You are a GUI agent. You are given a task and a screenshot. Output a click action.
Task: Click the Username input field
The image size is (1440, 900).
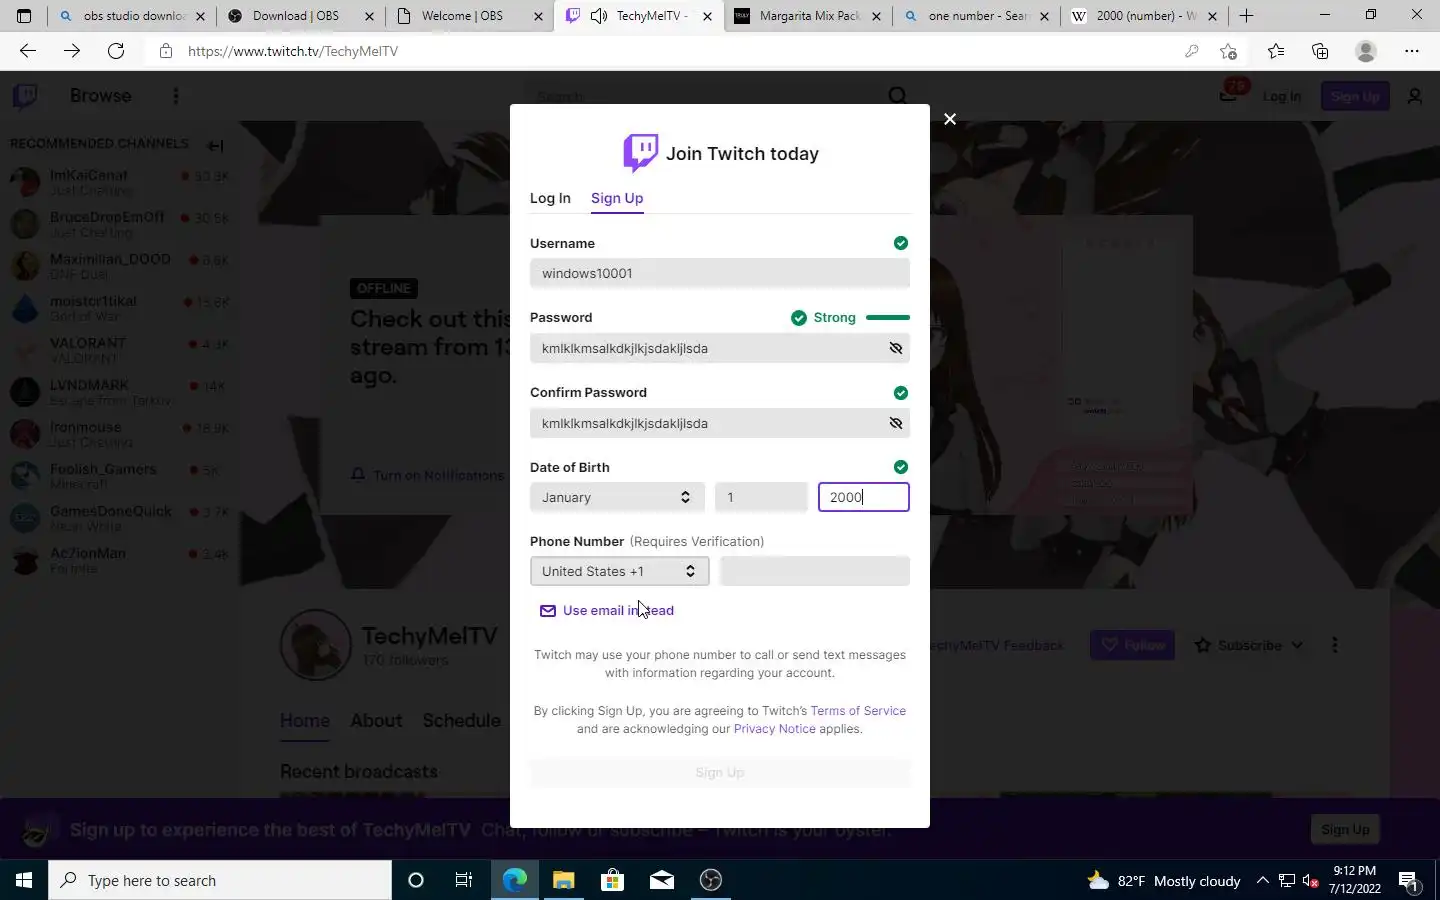(x=720, y=273)
